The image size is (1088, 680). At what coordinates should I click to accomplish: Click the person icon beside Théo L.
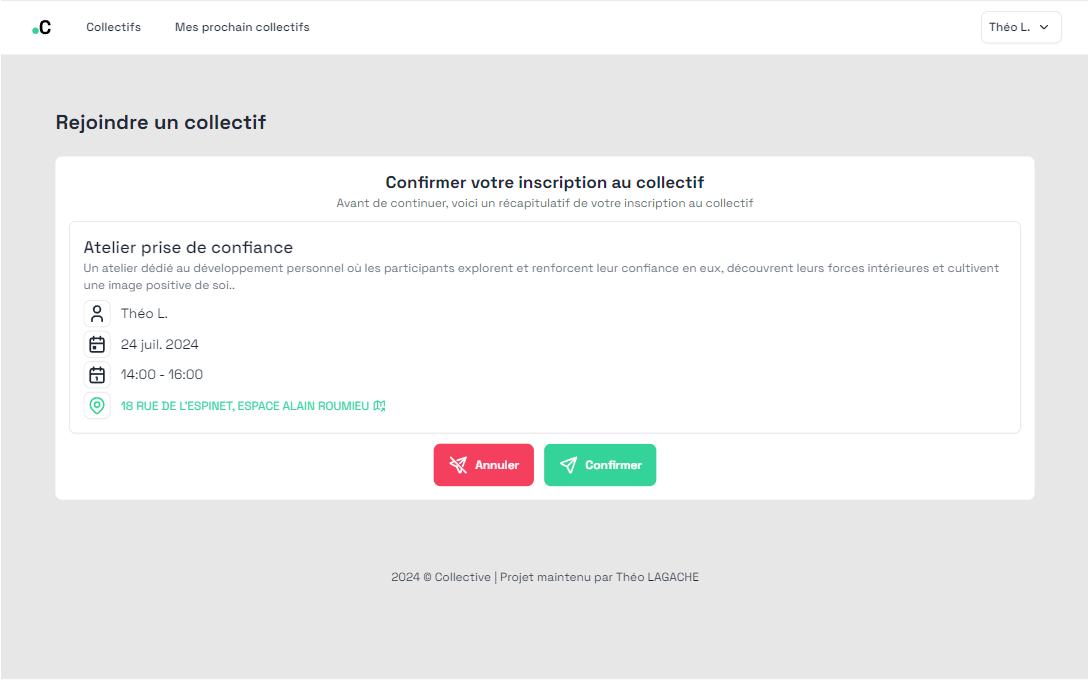[x=97, y=314]
